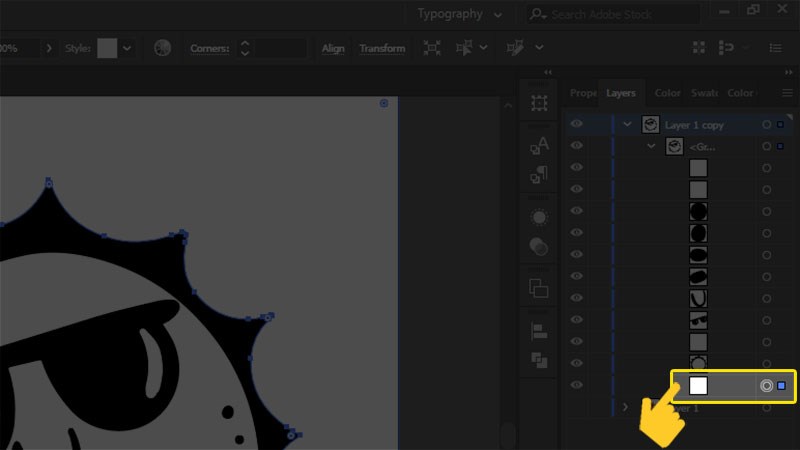
Task: Click blue selection square of white sublayer
Action: click(x=781, y=386)
